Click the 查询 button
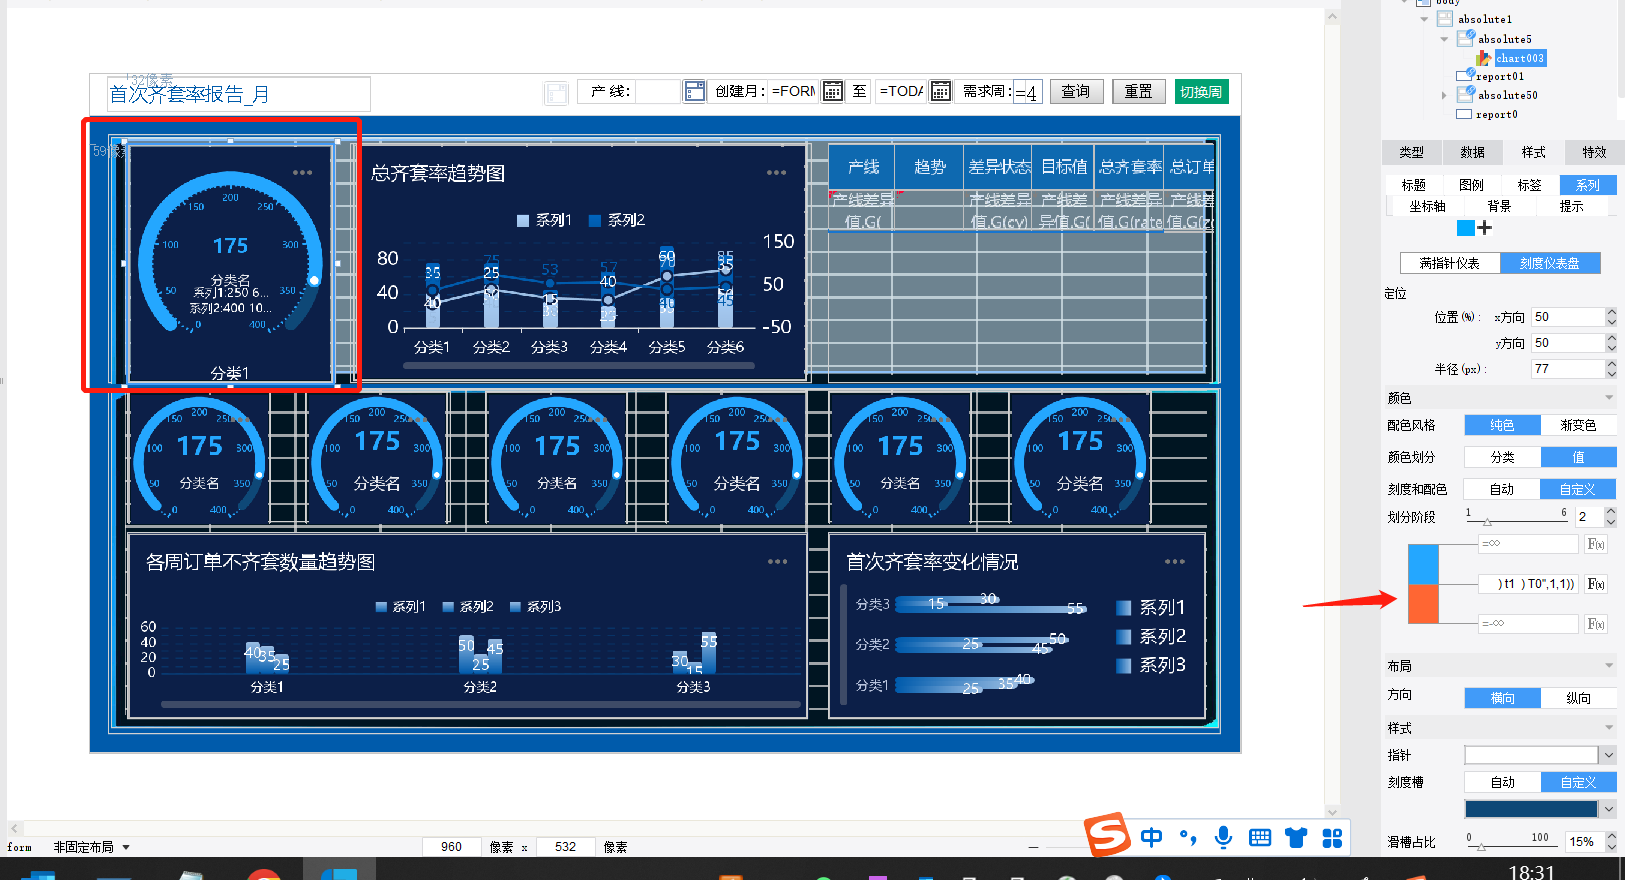Screen dimensions: 1625x880 coord(1076,92)
